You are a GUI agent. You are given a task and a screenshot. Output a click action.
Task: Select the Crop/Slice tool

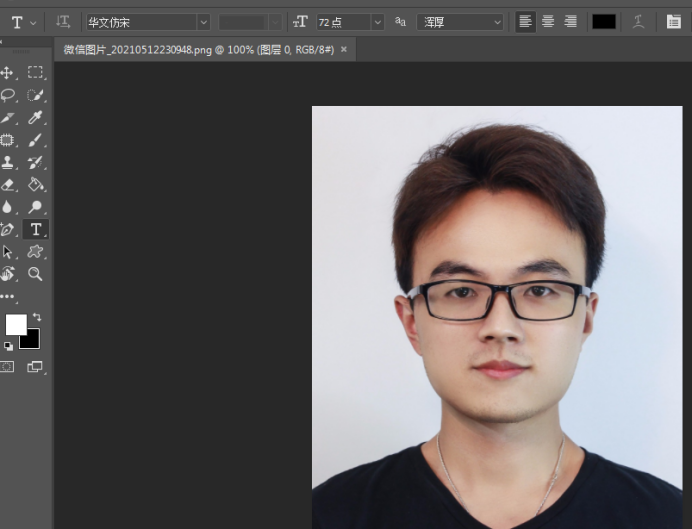click(x=8, y=118)
